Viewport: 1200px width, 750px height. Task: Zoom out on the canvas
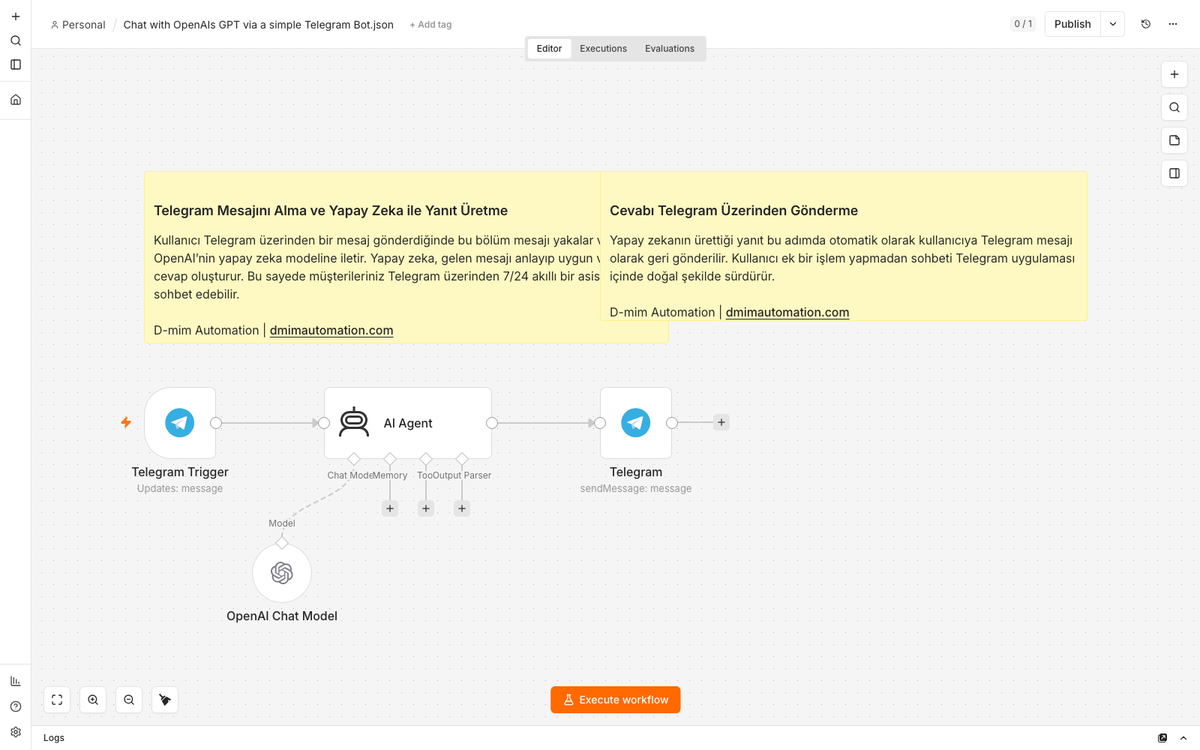129,700
